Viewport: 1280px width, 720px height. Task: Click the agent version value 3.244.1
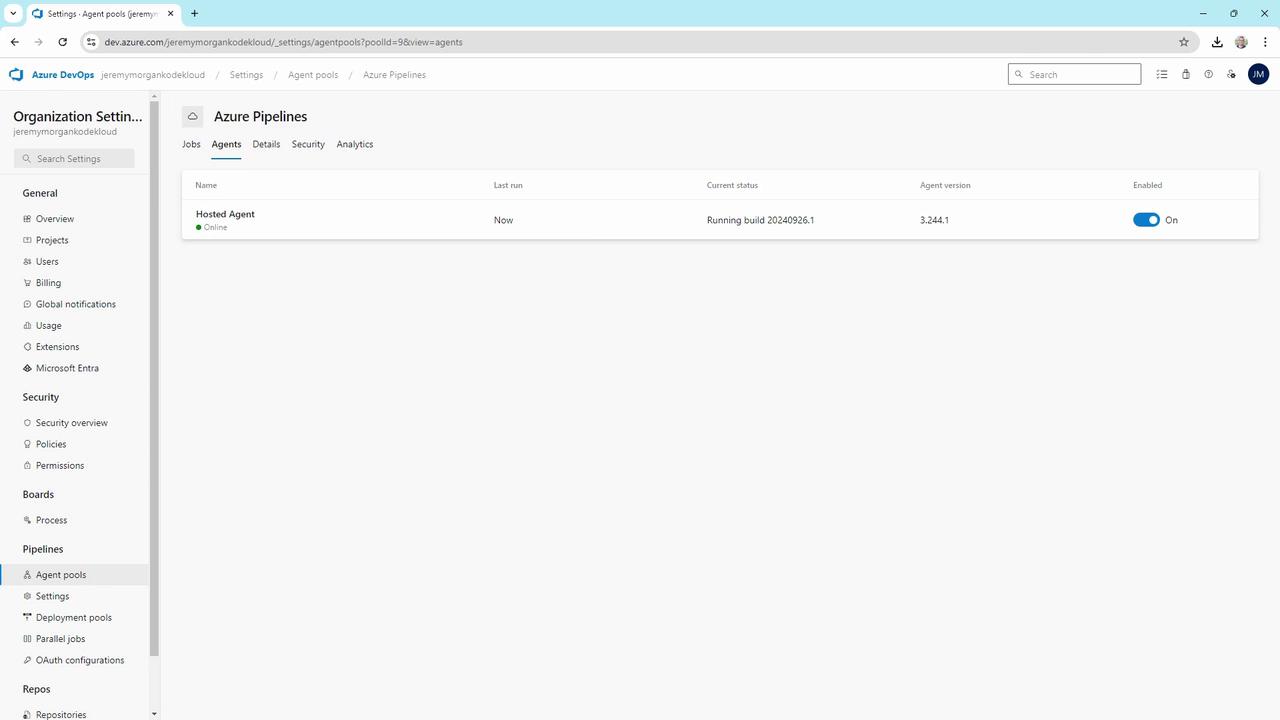pos(934,220)
